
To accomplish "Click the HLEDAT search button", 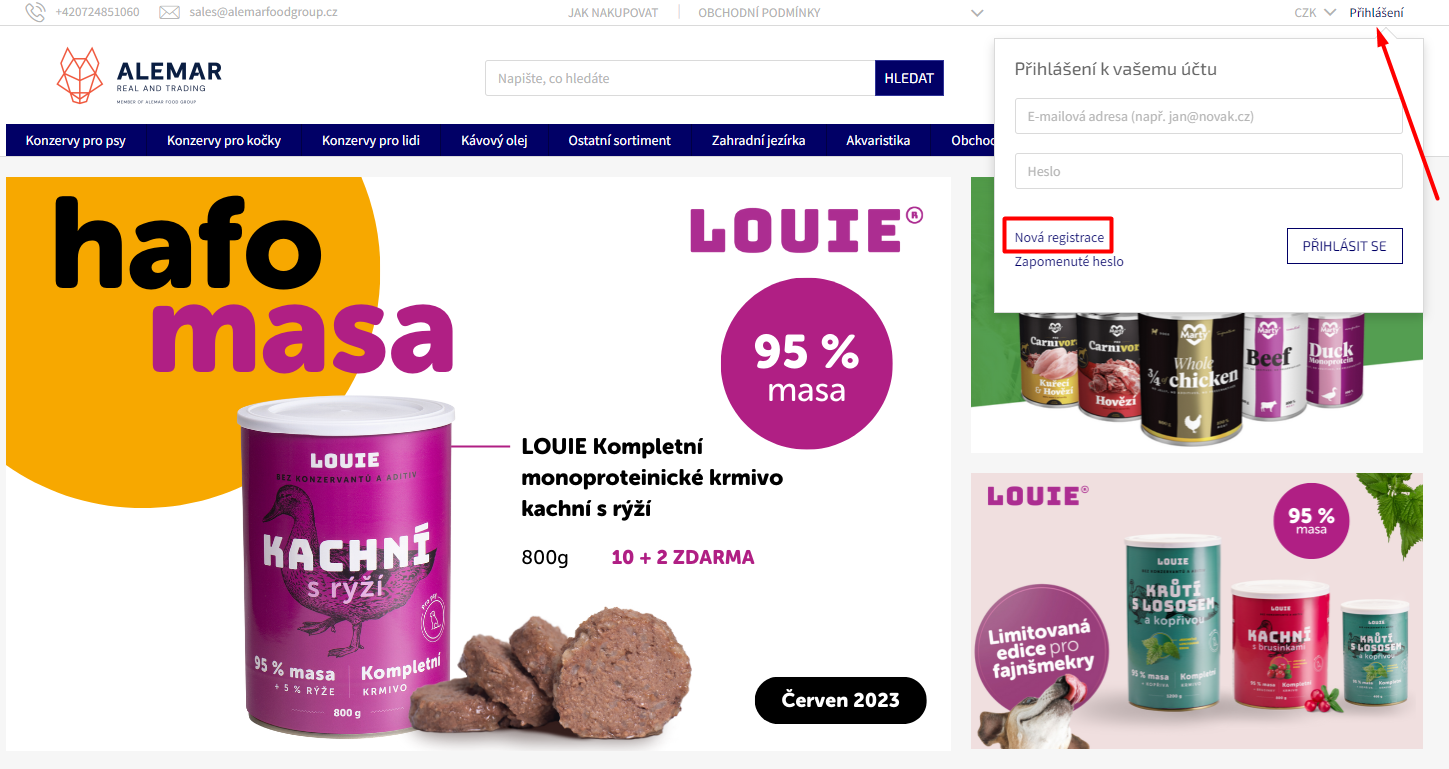I will 909,78.
